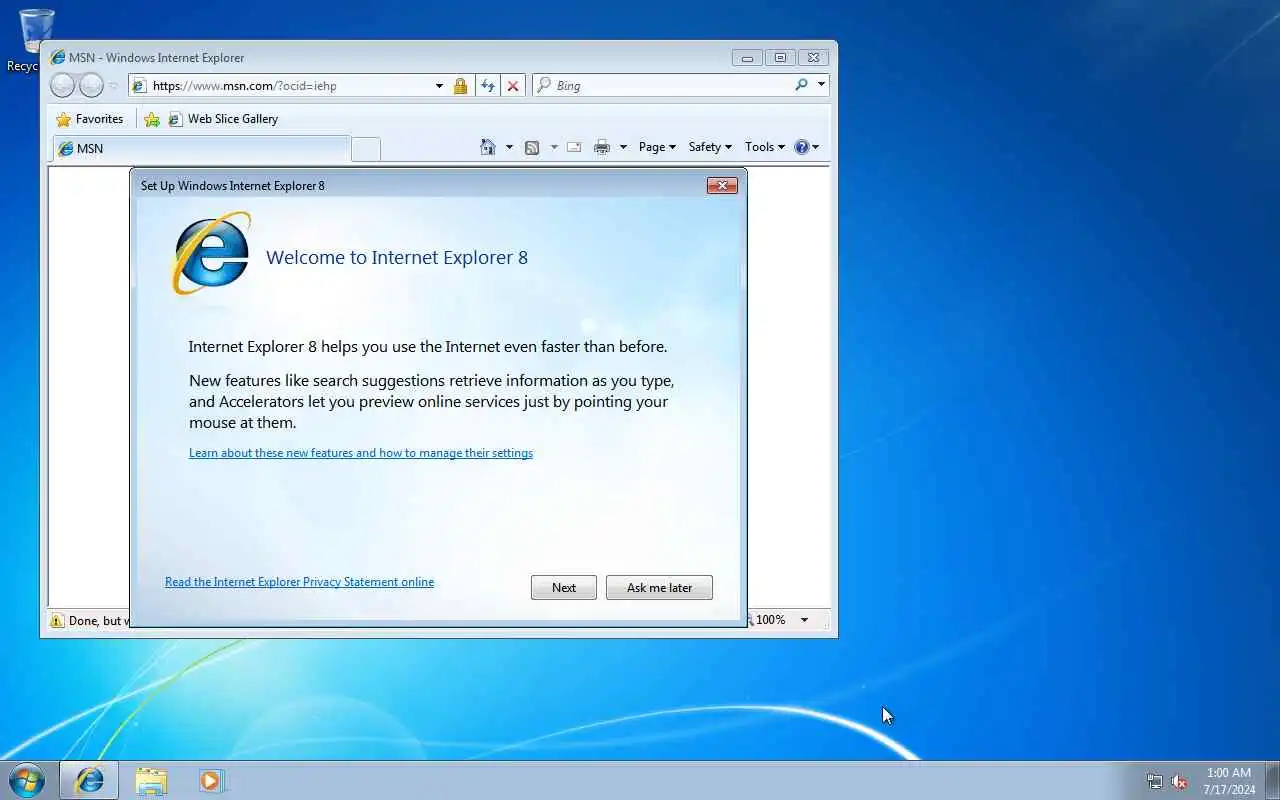This screenshot has height=800, width=1280.
Task: Click the network status tray icon
Action: 1155,782
